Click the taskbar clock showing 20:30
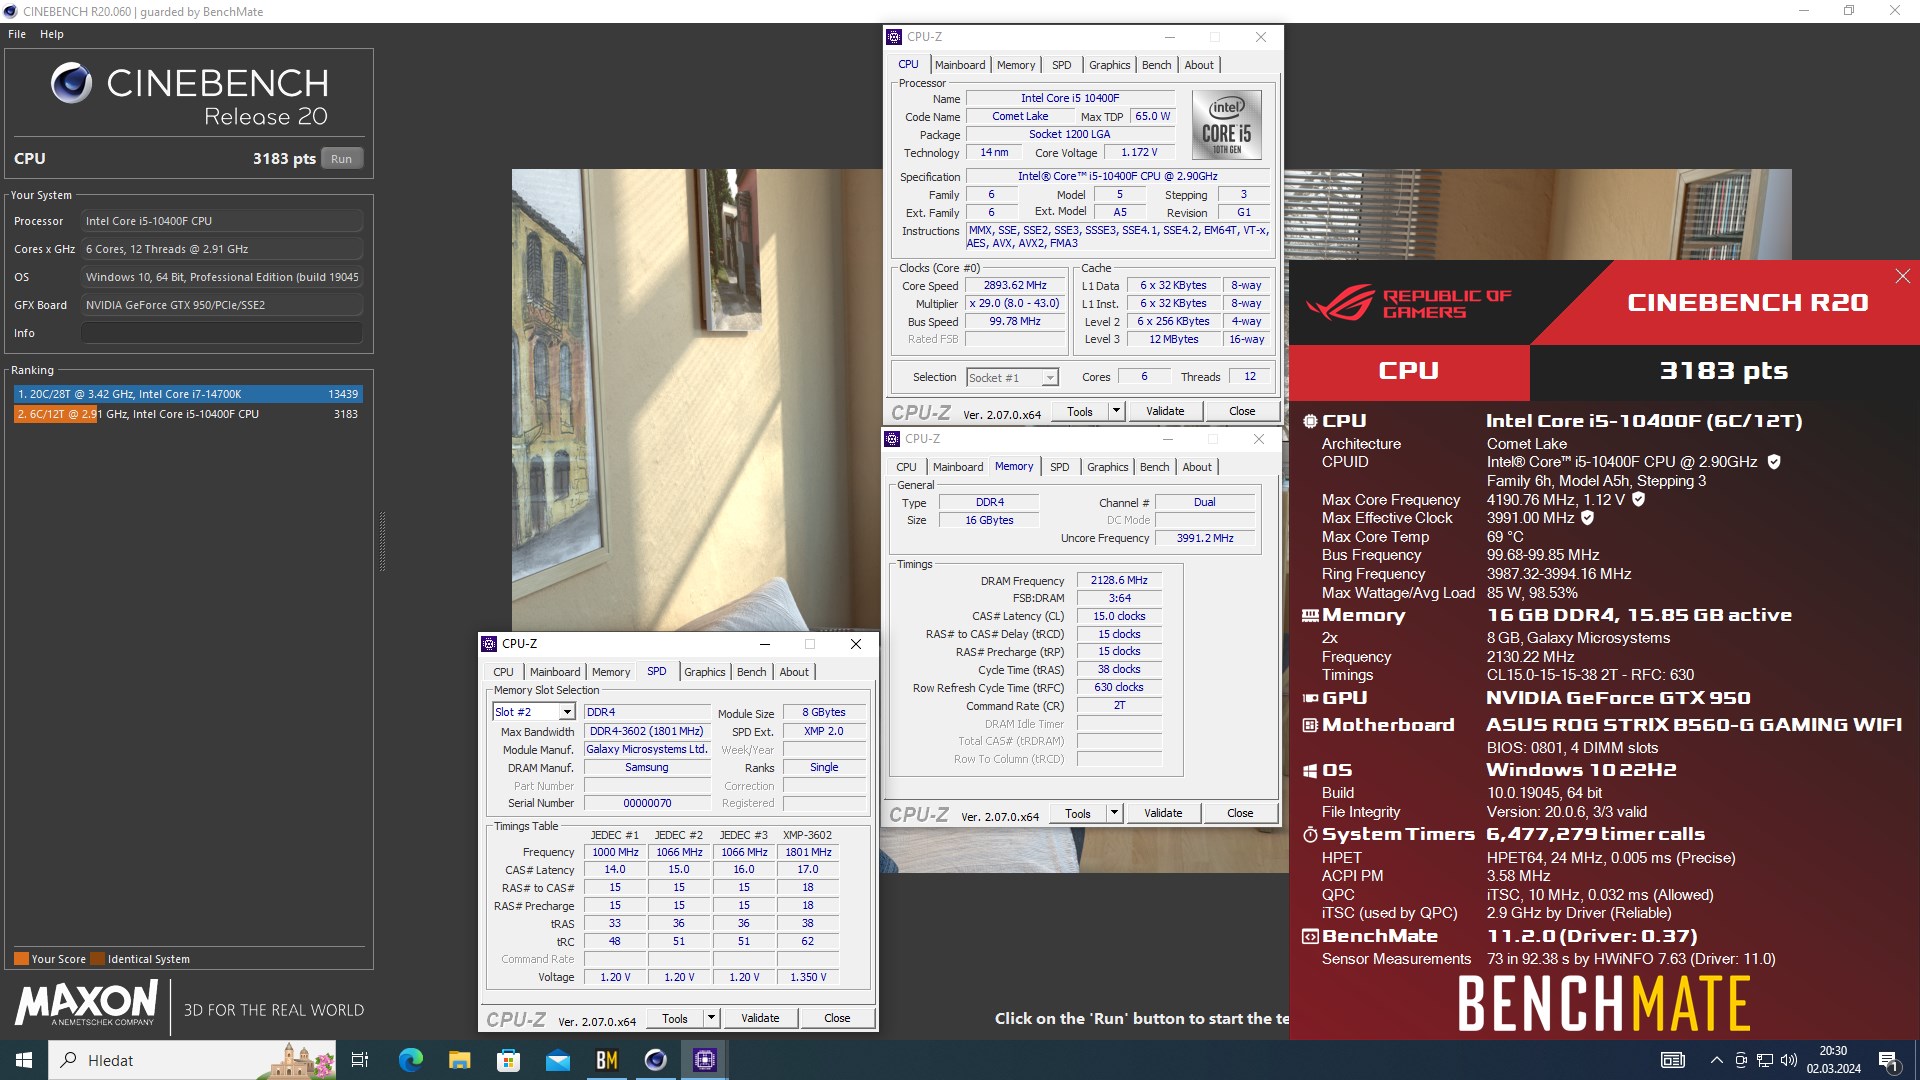 click(1833, 1060)
